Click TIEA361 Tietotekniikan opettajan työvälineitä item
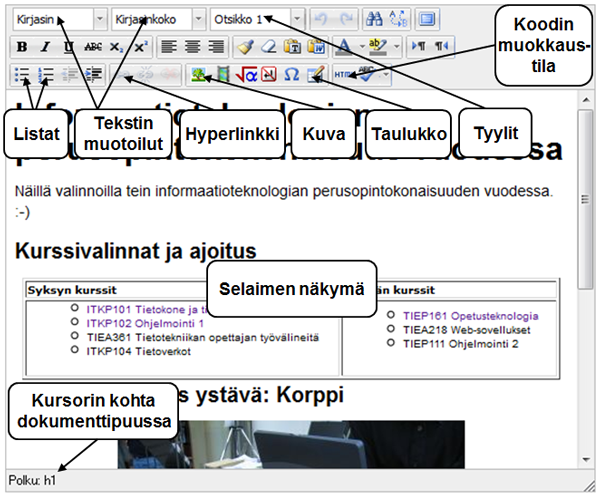 [202, 337]
